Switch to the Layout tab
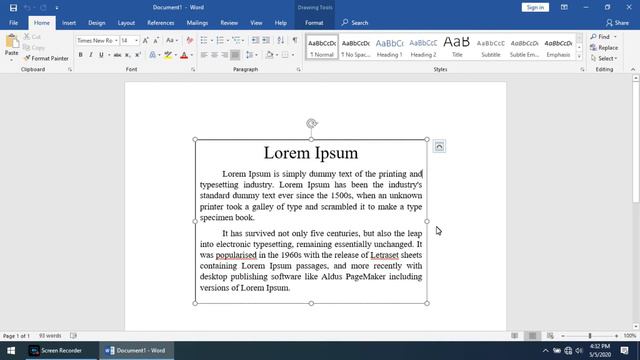The image size is (640, 360). 126,23
